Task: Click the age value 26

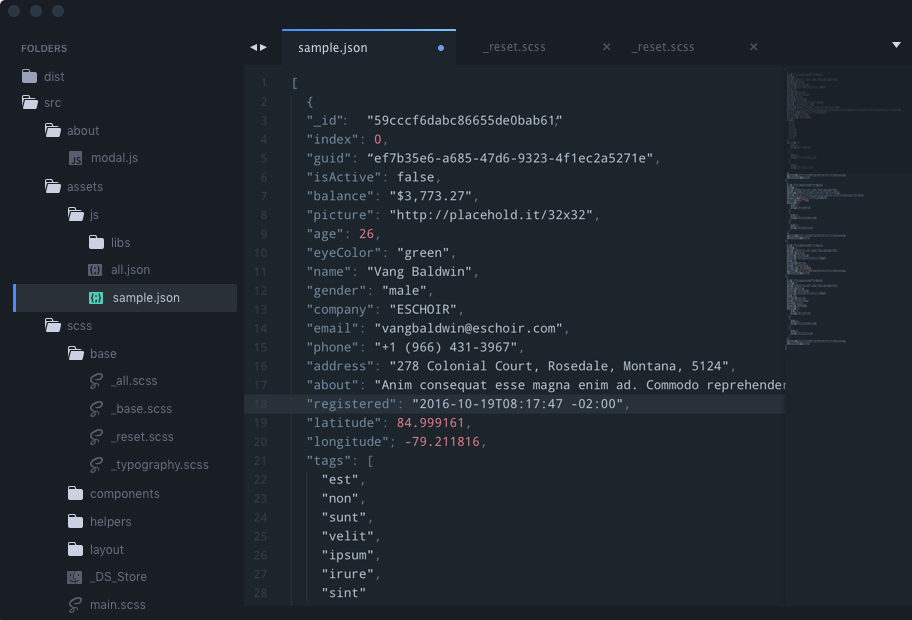Action: (x=366, y=234)
